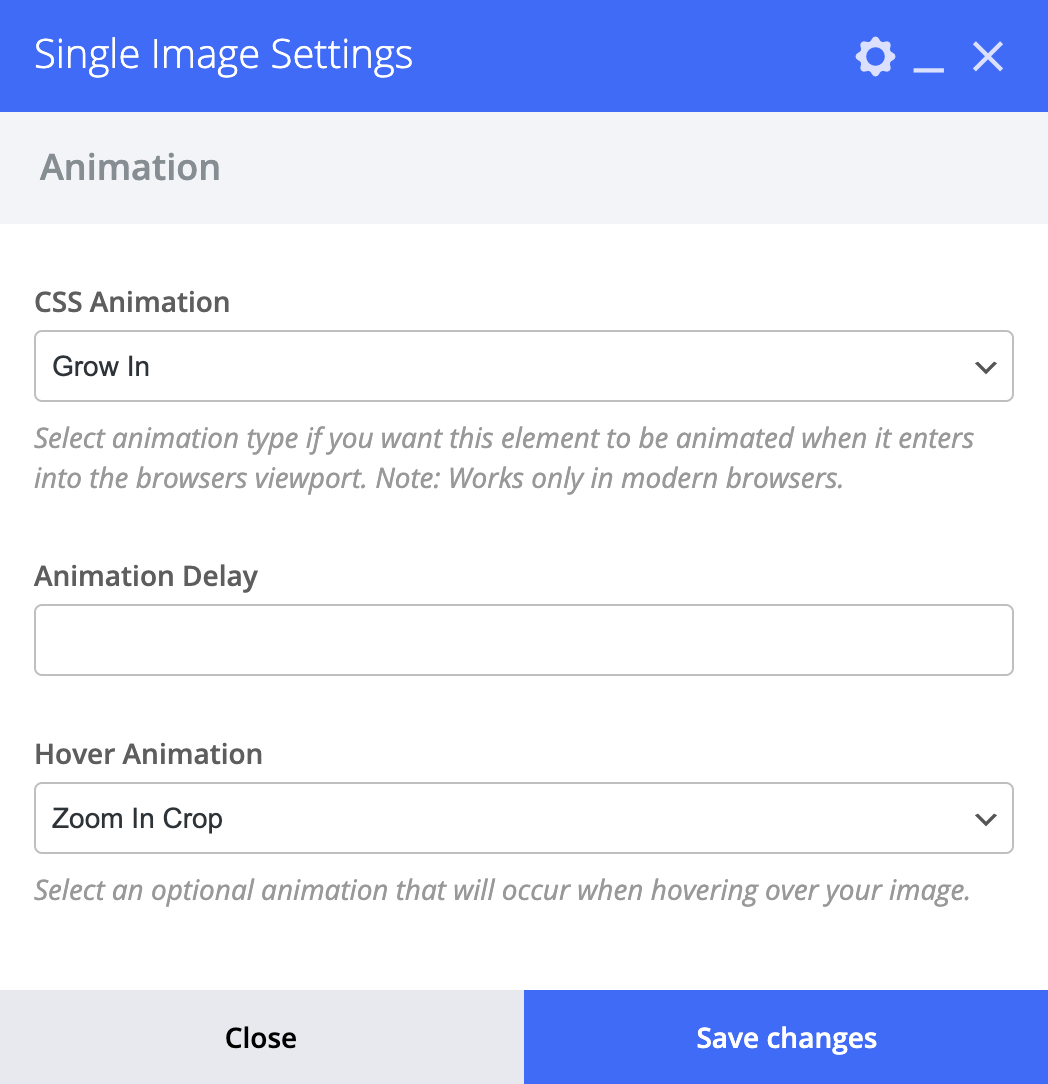Click the Save changes button
Viewport: 1048px width, 1084px height.
(786, 1037)
